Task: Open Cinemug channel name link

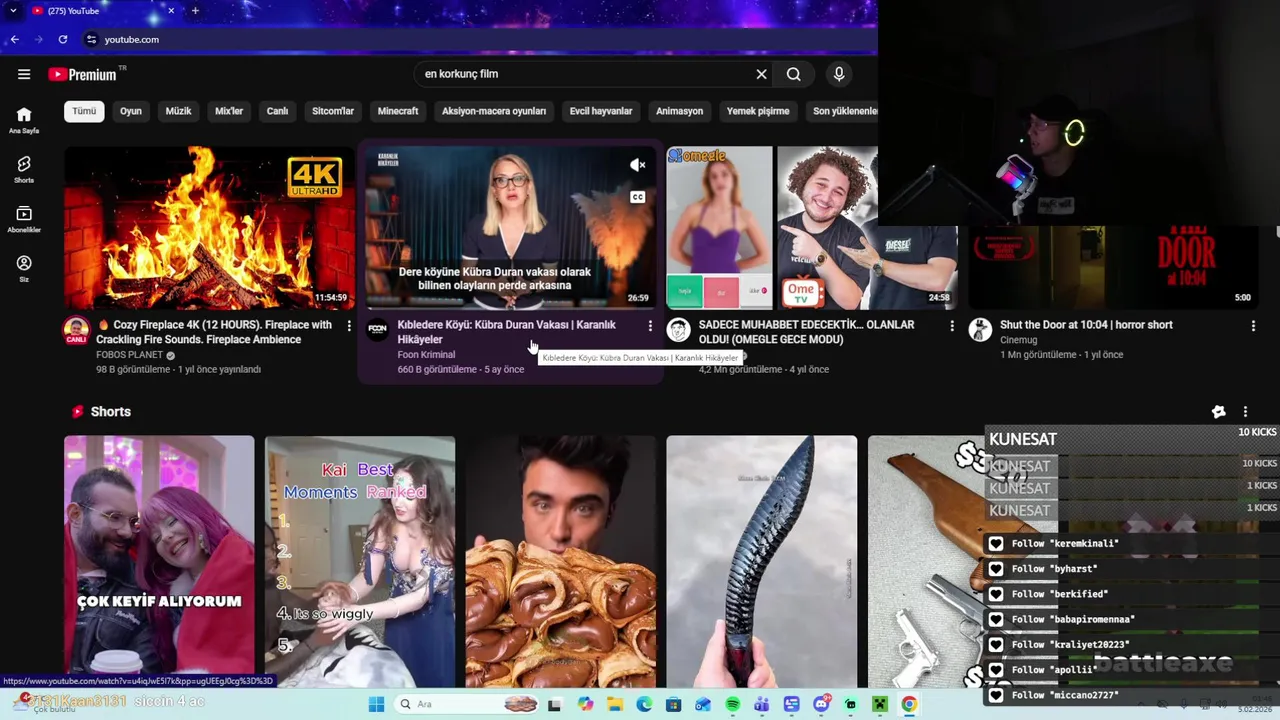Action: point(1018,340)
